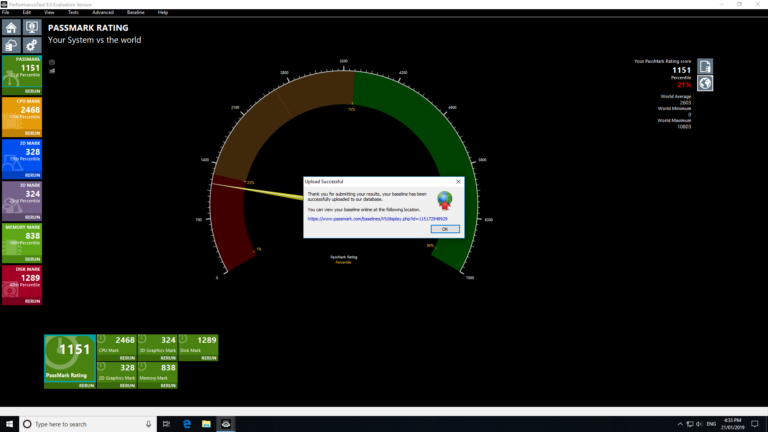Click the small chart icon below help
This screenshot has height=432, width=768.
[52, 71]
